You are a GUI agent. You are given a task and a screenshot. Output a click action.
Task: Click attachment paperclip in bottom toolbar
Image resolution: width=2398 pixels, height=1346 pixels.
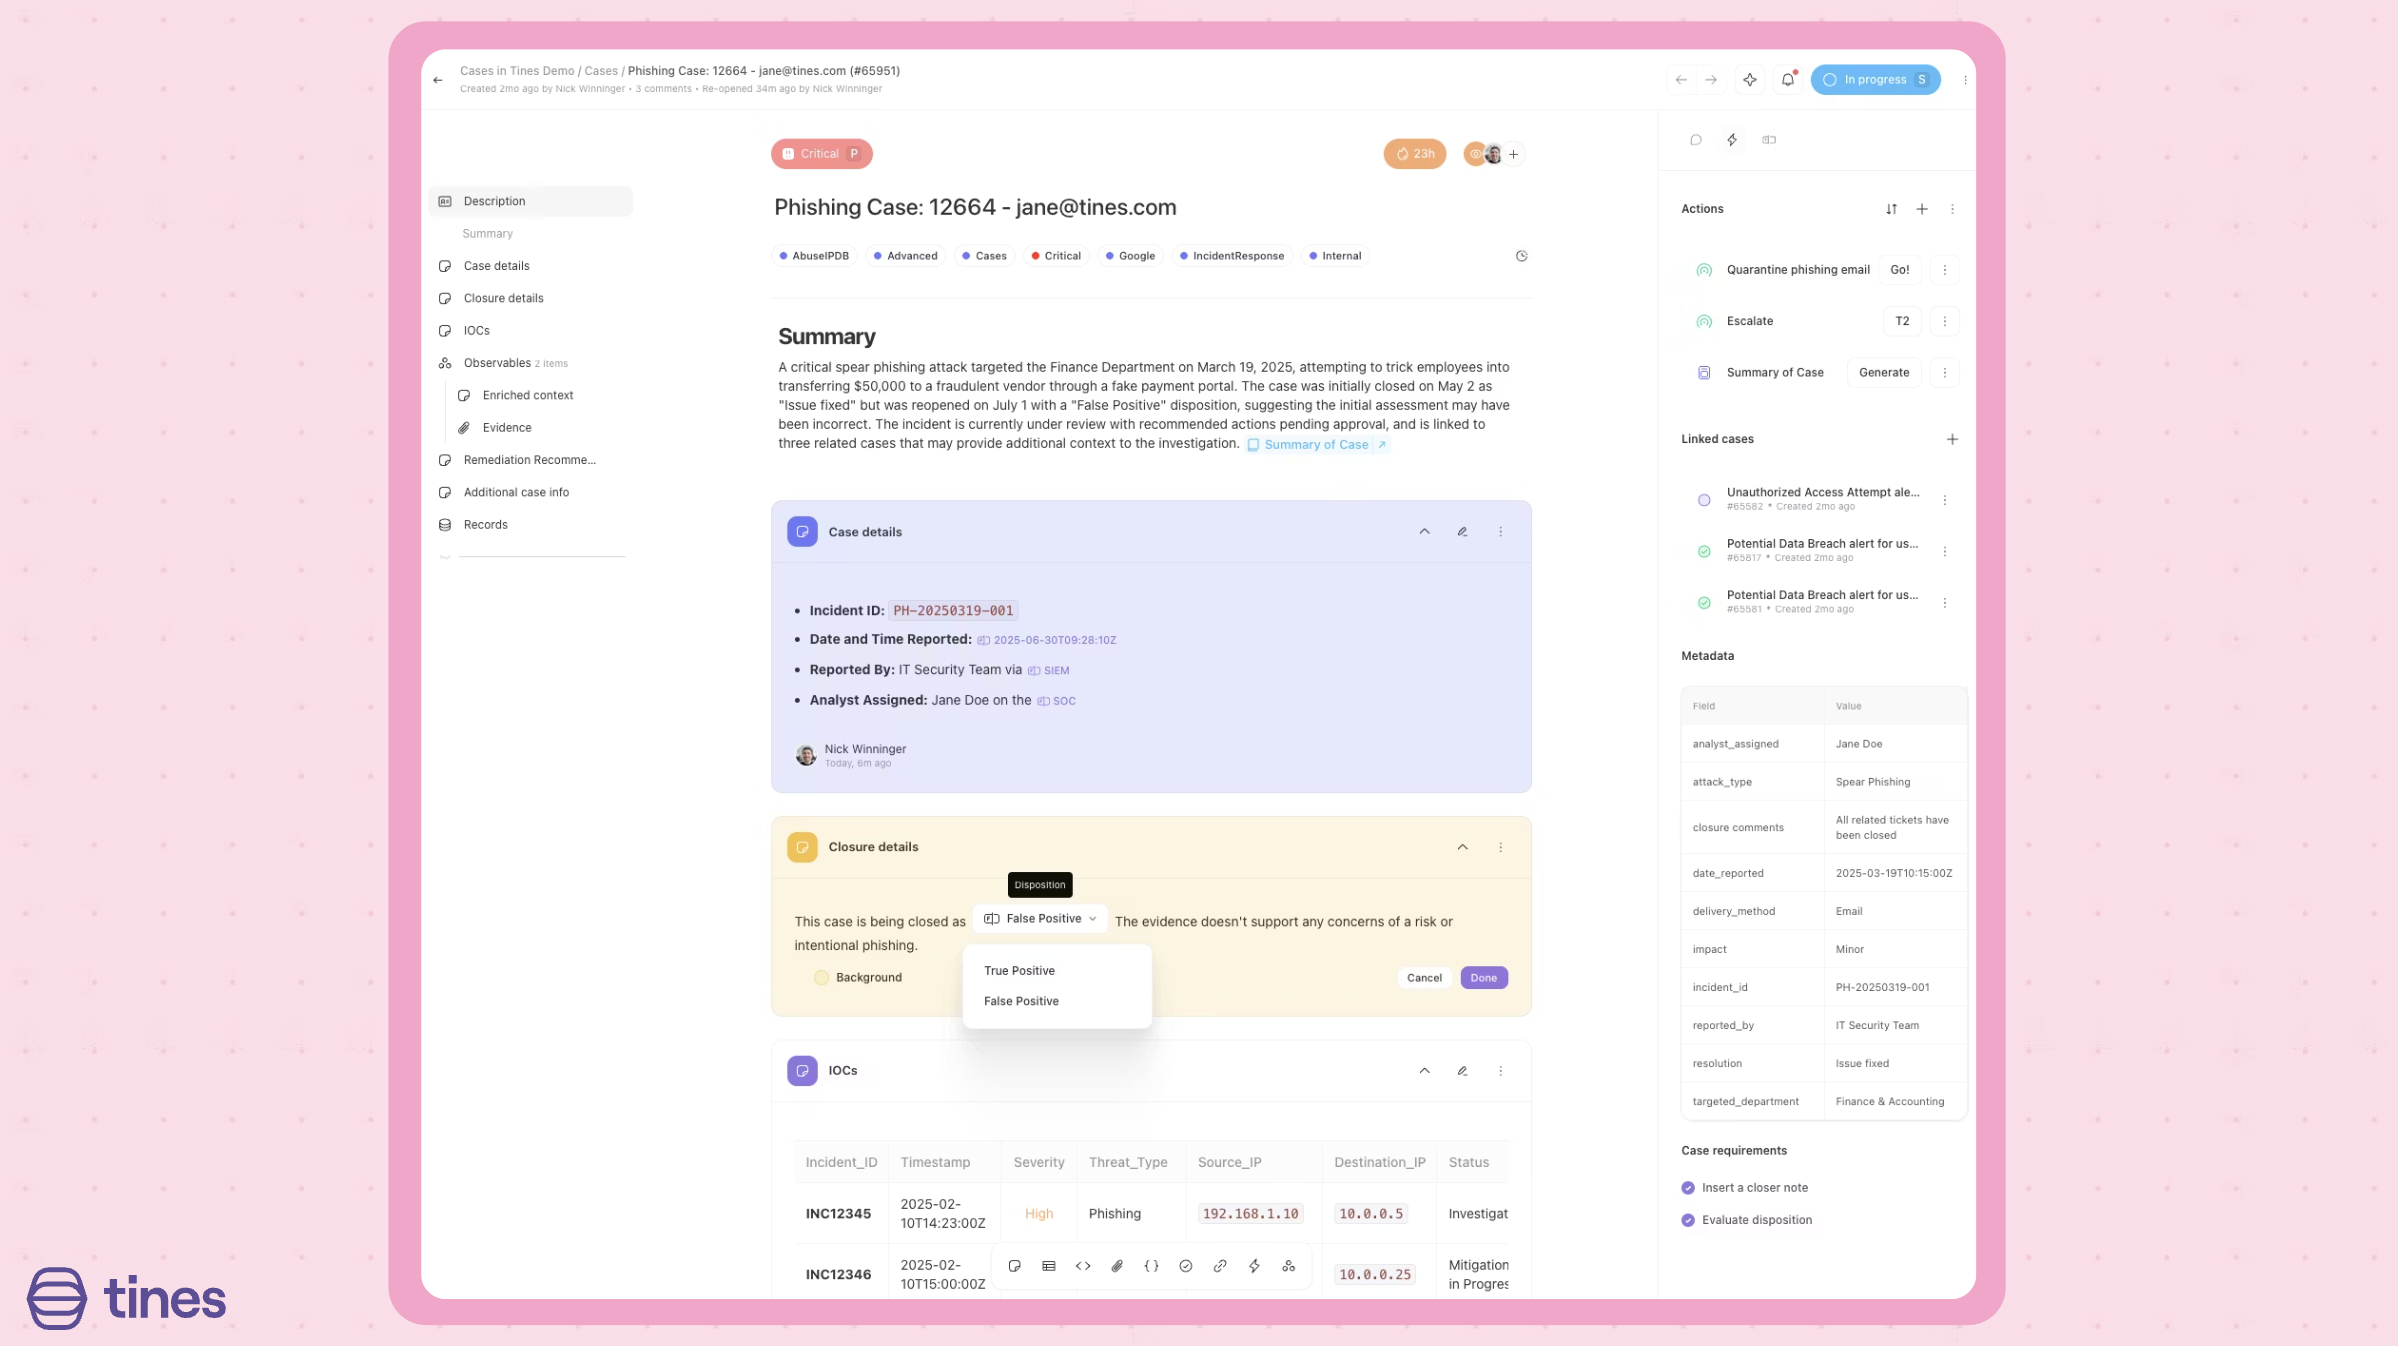(x=1117, y=1266)
